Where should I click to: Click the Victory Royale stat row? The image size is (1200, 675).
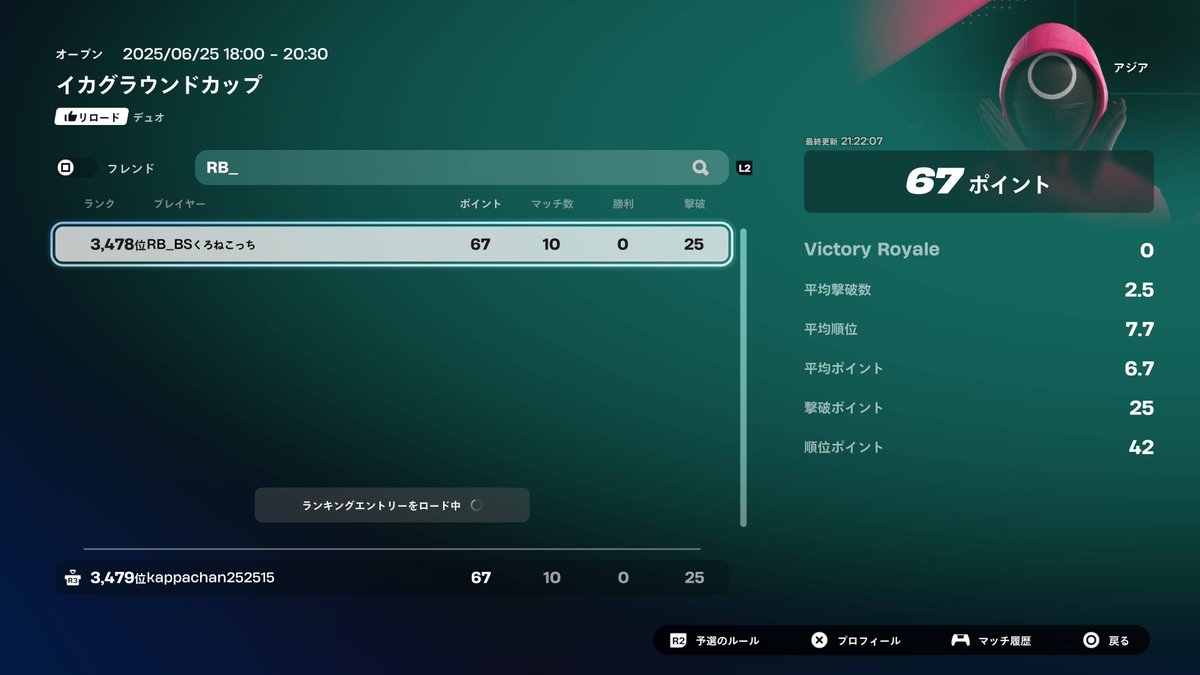pos(979,250)
